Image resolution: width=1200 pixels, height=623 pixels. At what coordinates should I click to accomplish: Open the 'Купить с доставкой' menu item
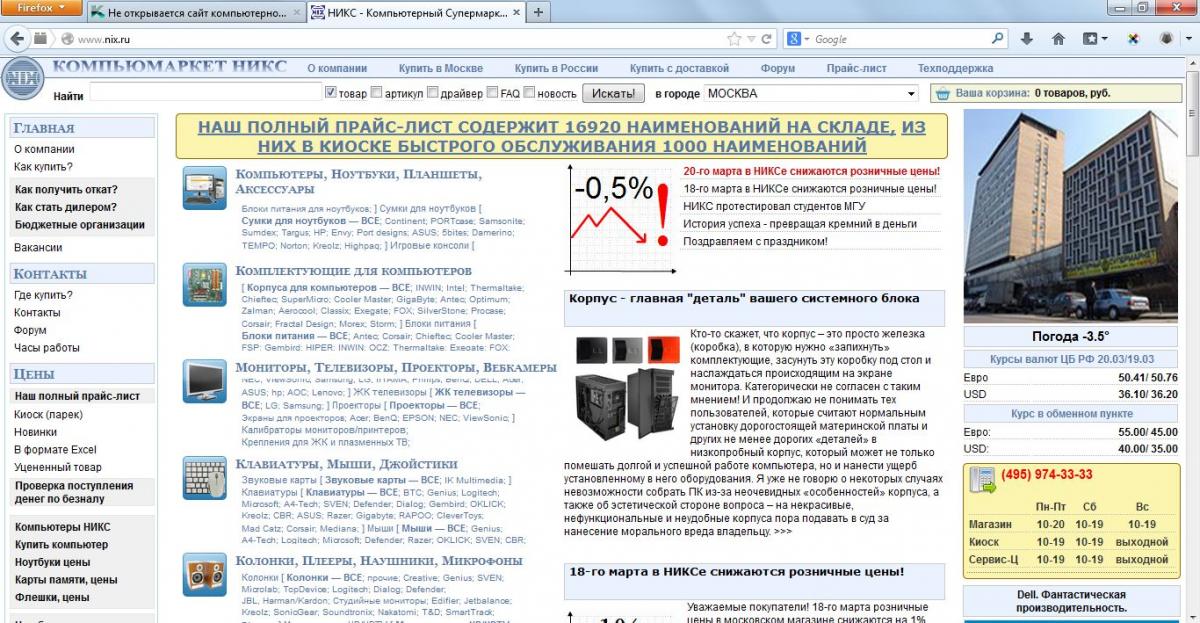point(679,68)
